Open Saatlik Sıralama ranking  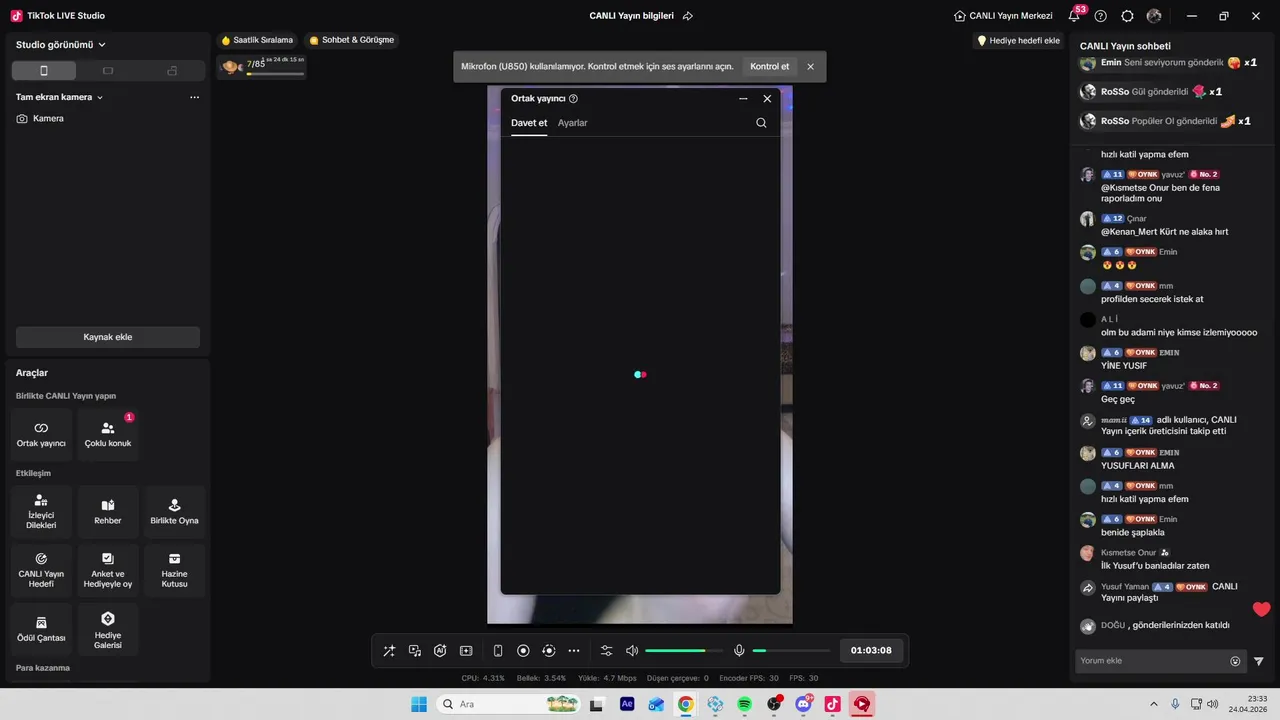(258, 40)
